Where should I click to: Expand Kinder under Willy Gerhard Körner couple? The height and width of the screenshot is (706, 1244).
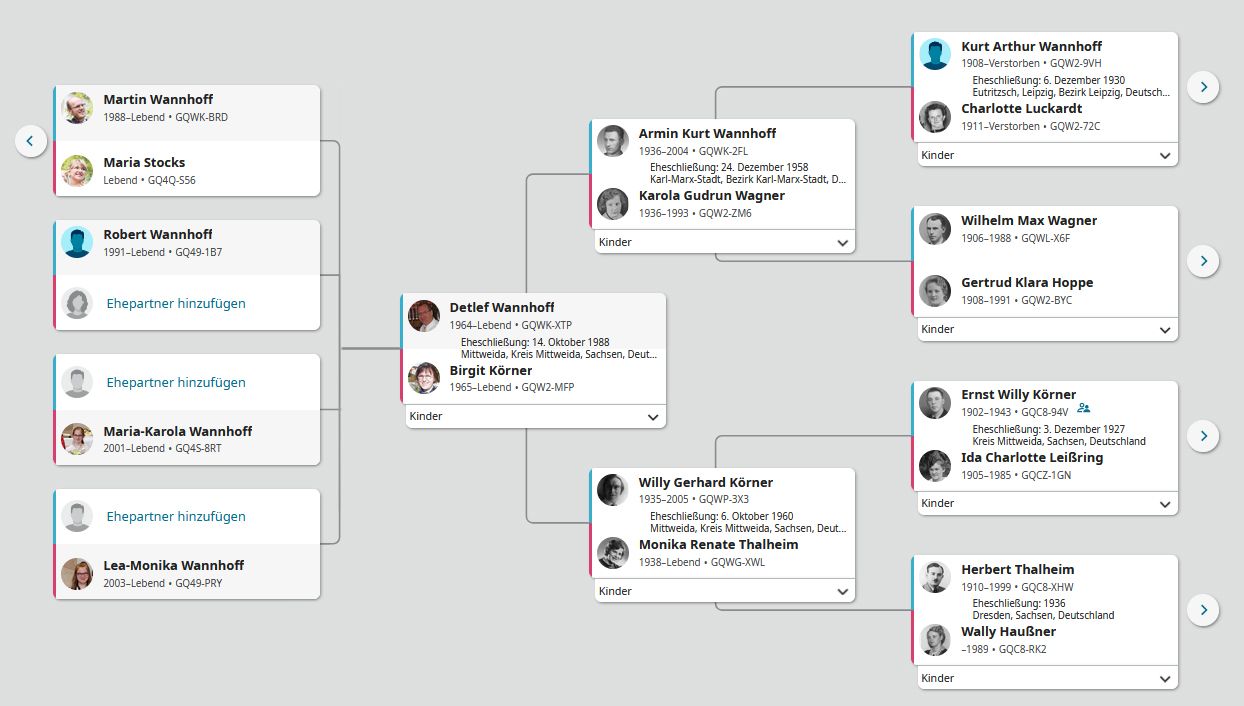click(725, 591)
